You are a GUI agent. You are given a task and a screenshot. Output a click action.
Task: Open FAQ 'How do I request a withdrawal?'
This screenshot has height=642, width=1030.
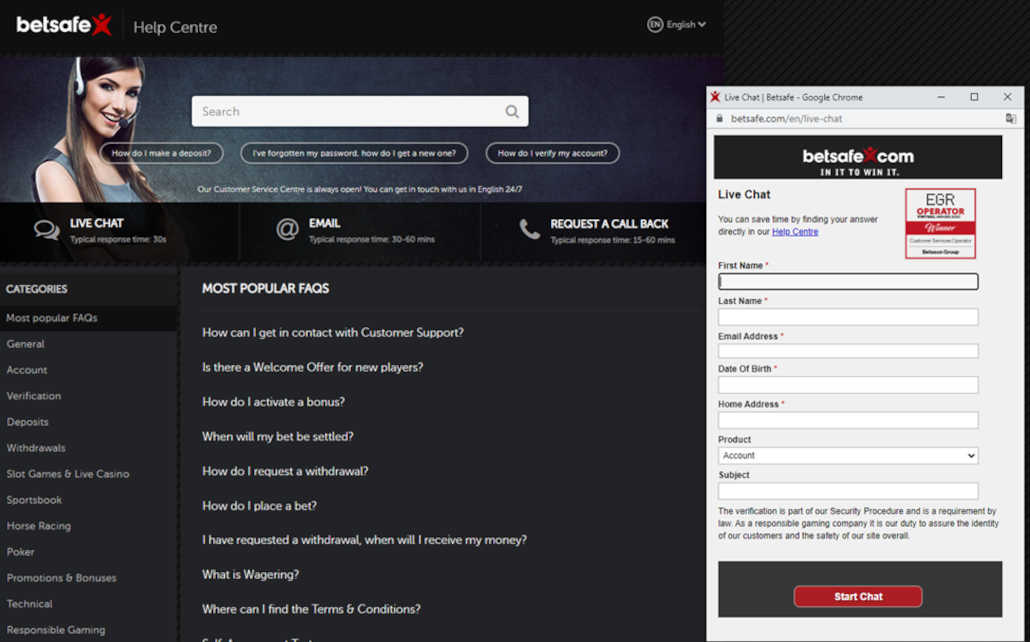tap(285, 471)
